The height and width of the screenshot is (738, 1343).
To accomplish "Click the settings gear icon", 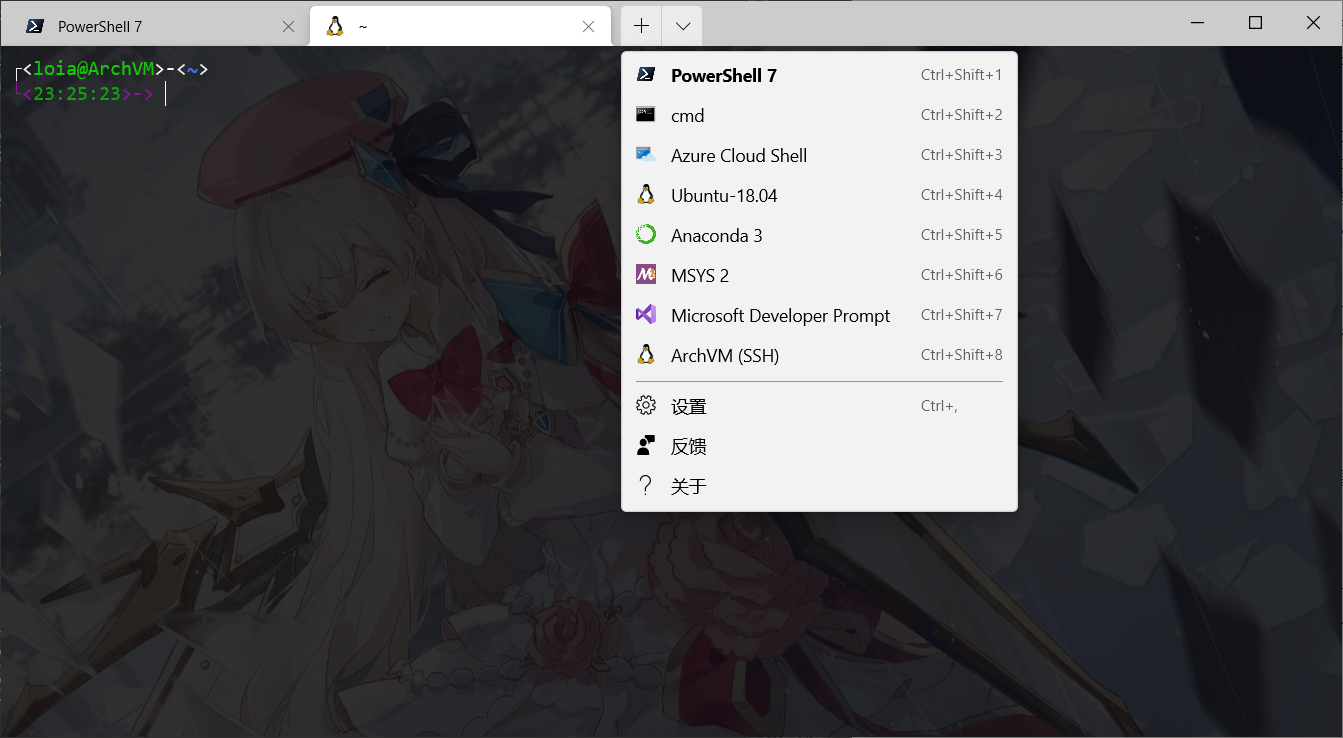I will pos(646,405).
